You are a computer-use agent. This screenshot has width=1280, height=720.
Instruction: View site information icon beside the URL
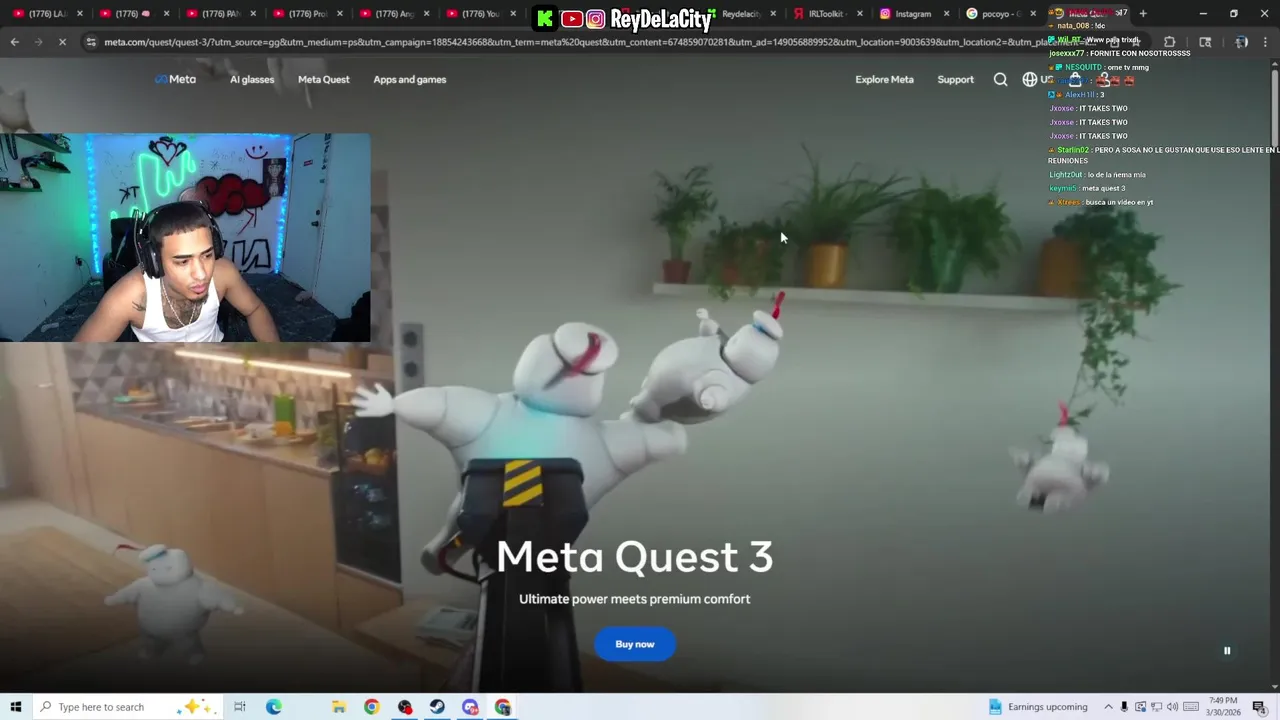tap(91, 42)
